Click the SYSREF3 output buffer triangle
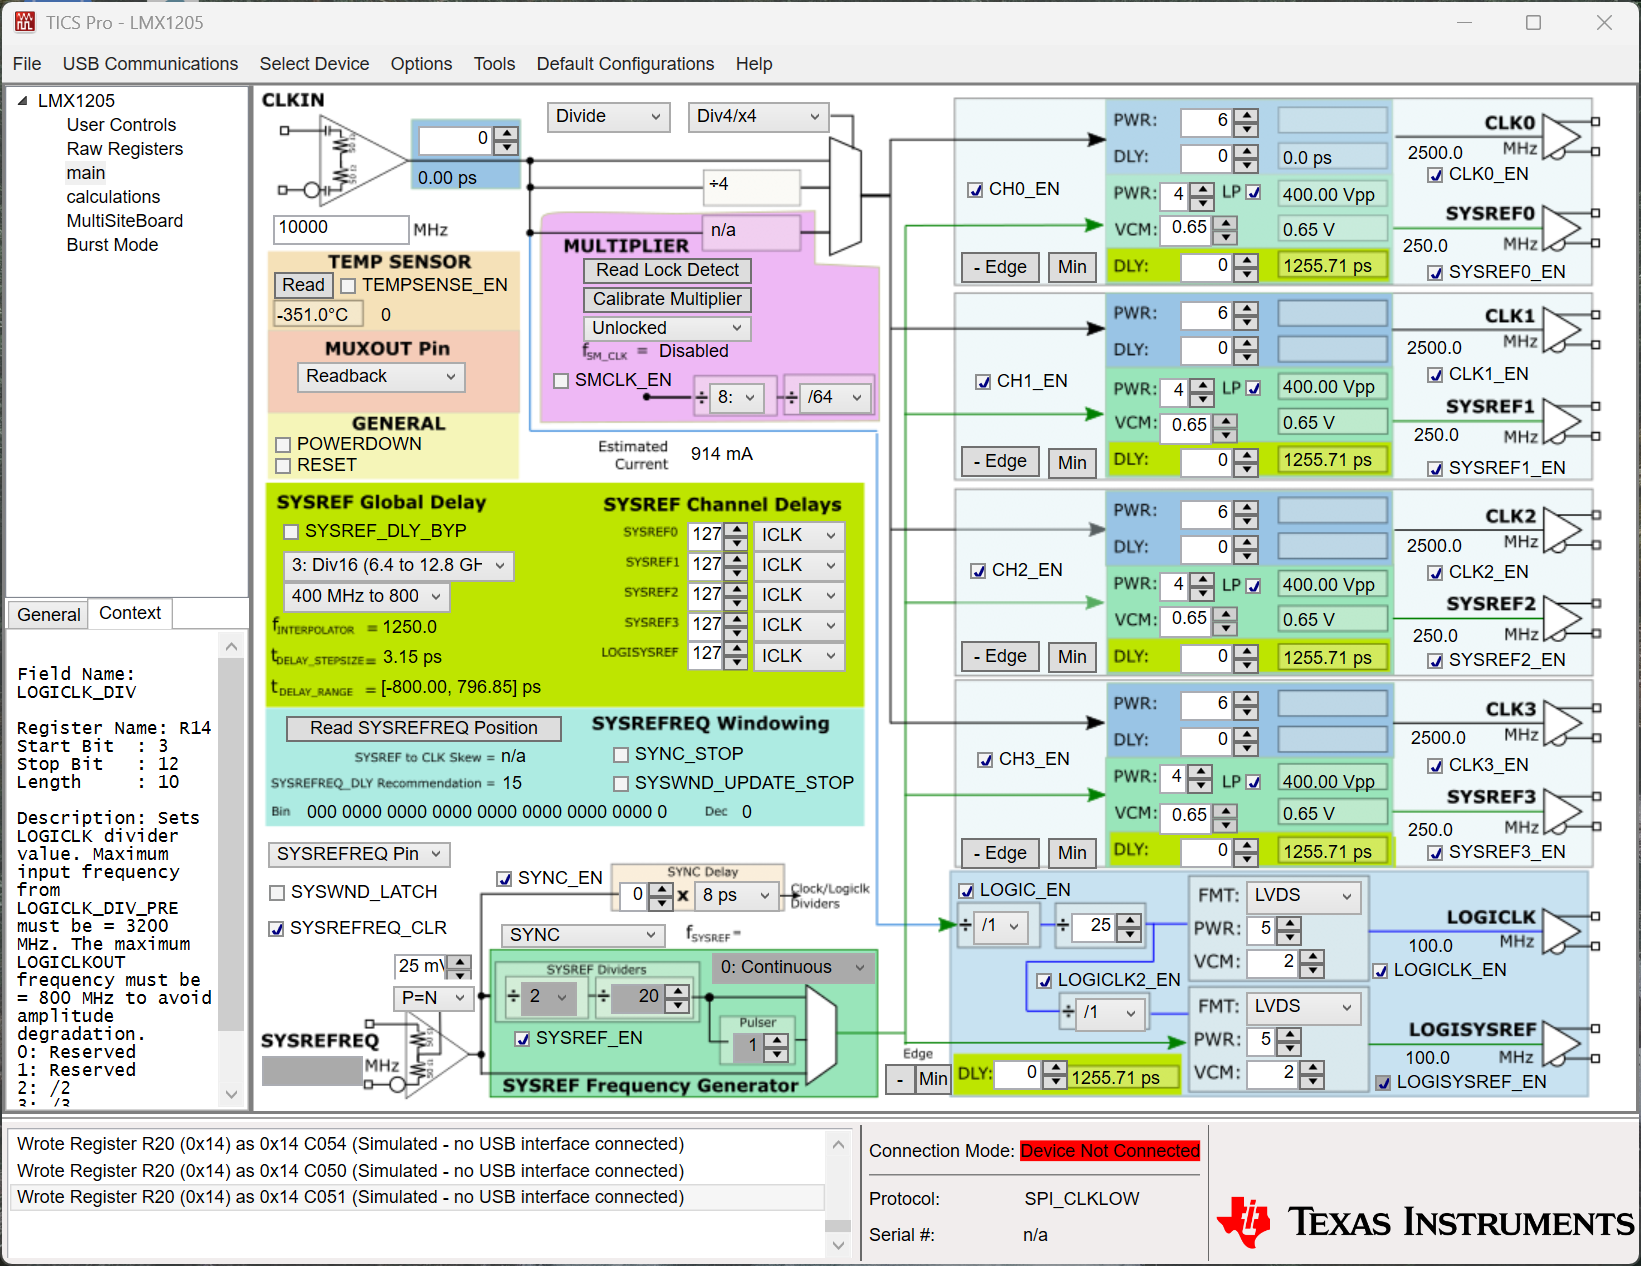Screen dimensions: 1641x1266 point(1562,811)
